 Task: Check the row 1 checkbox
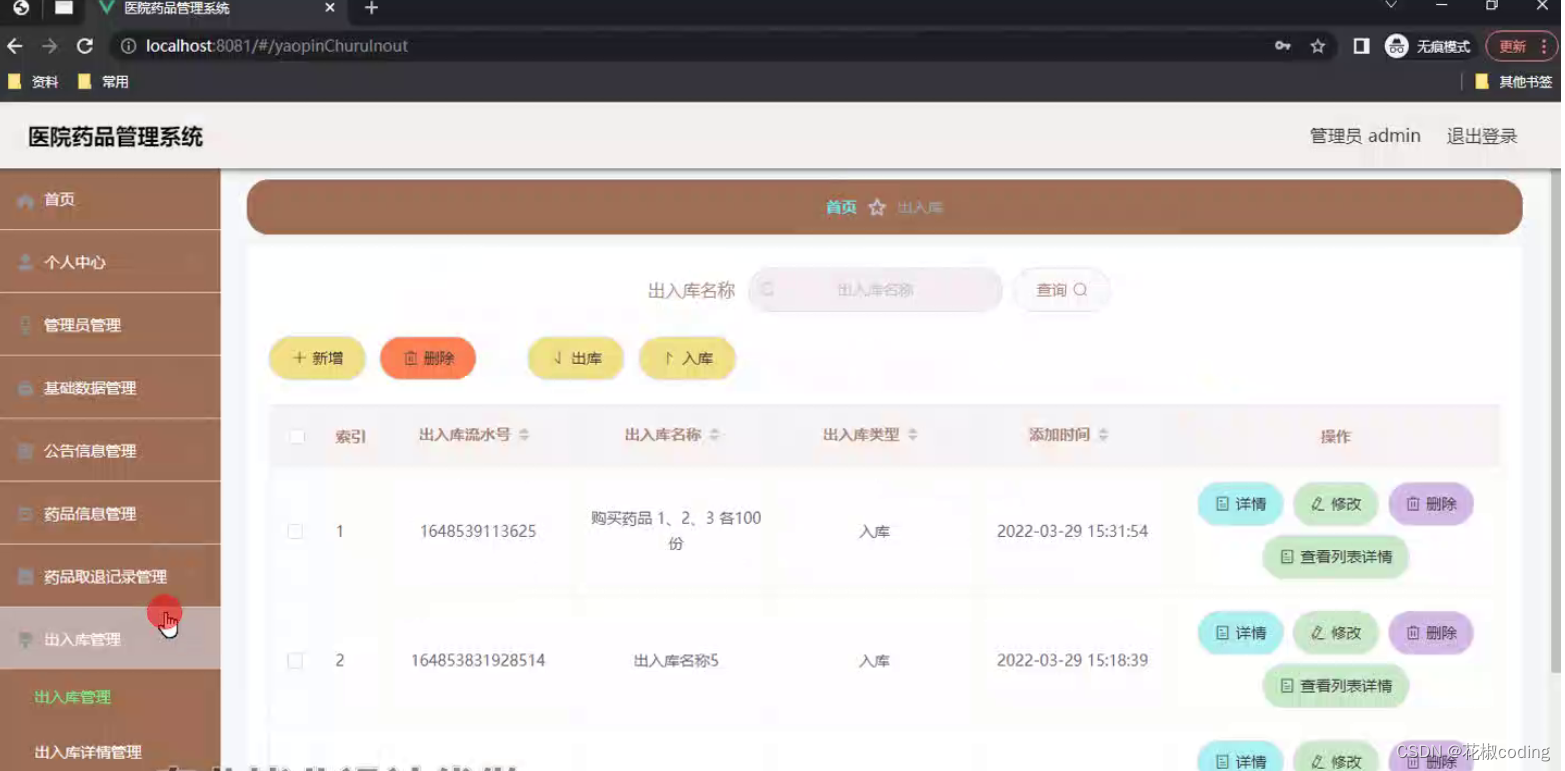[295, 531]
